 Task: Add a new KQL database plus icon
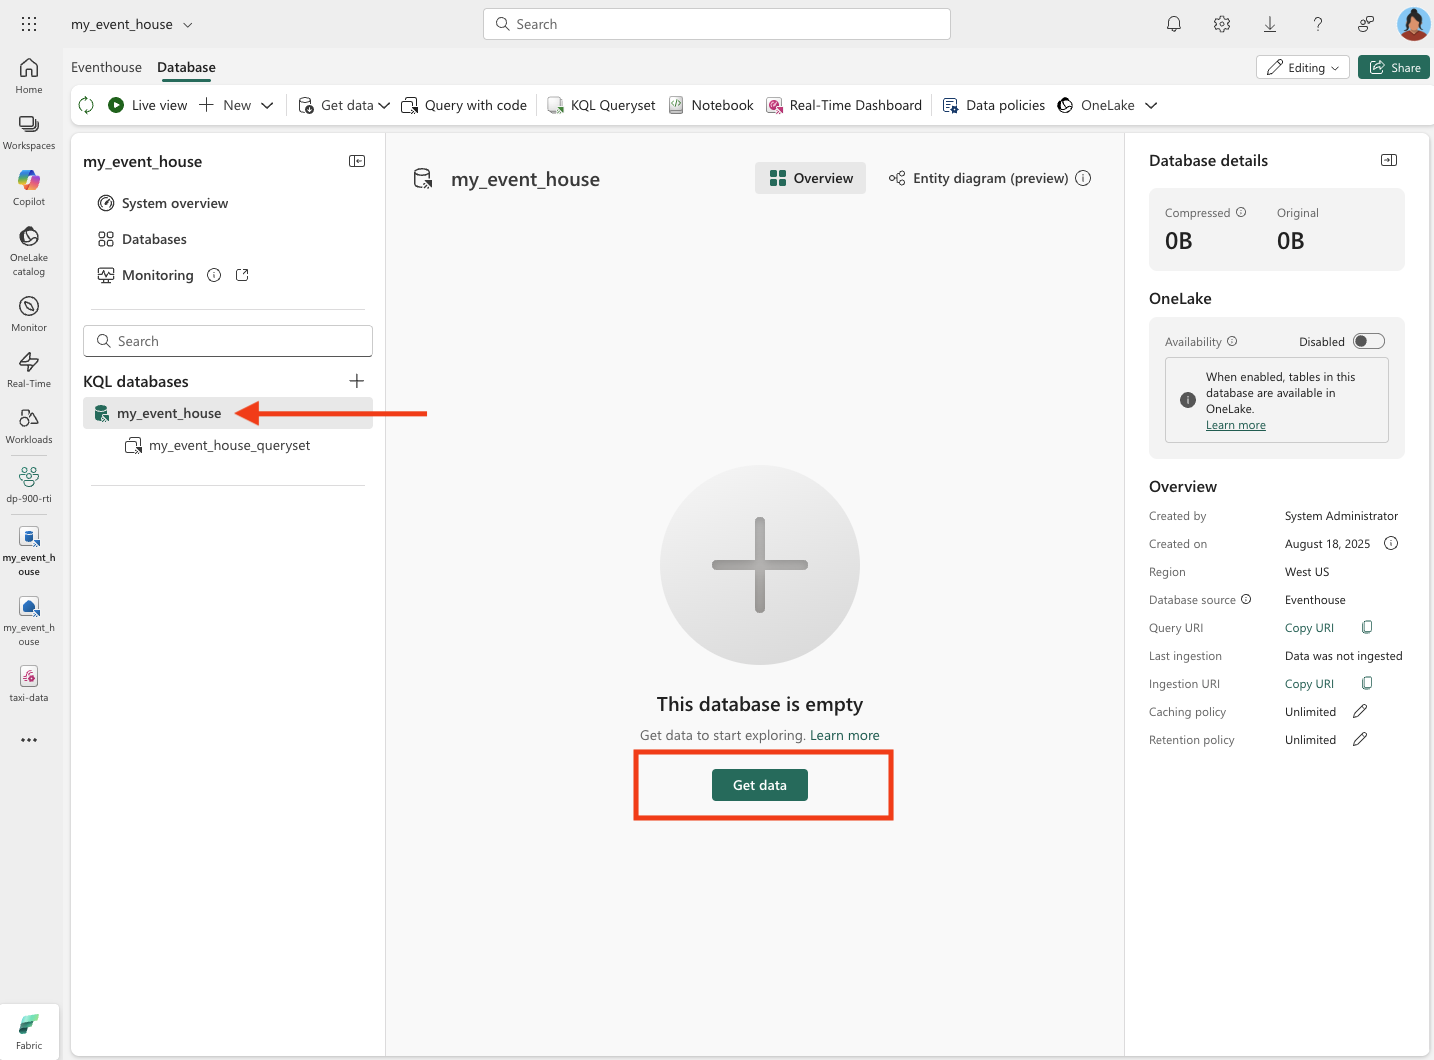pyautogui.click(x=356, y=381)
